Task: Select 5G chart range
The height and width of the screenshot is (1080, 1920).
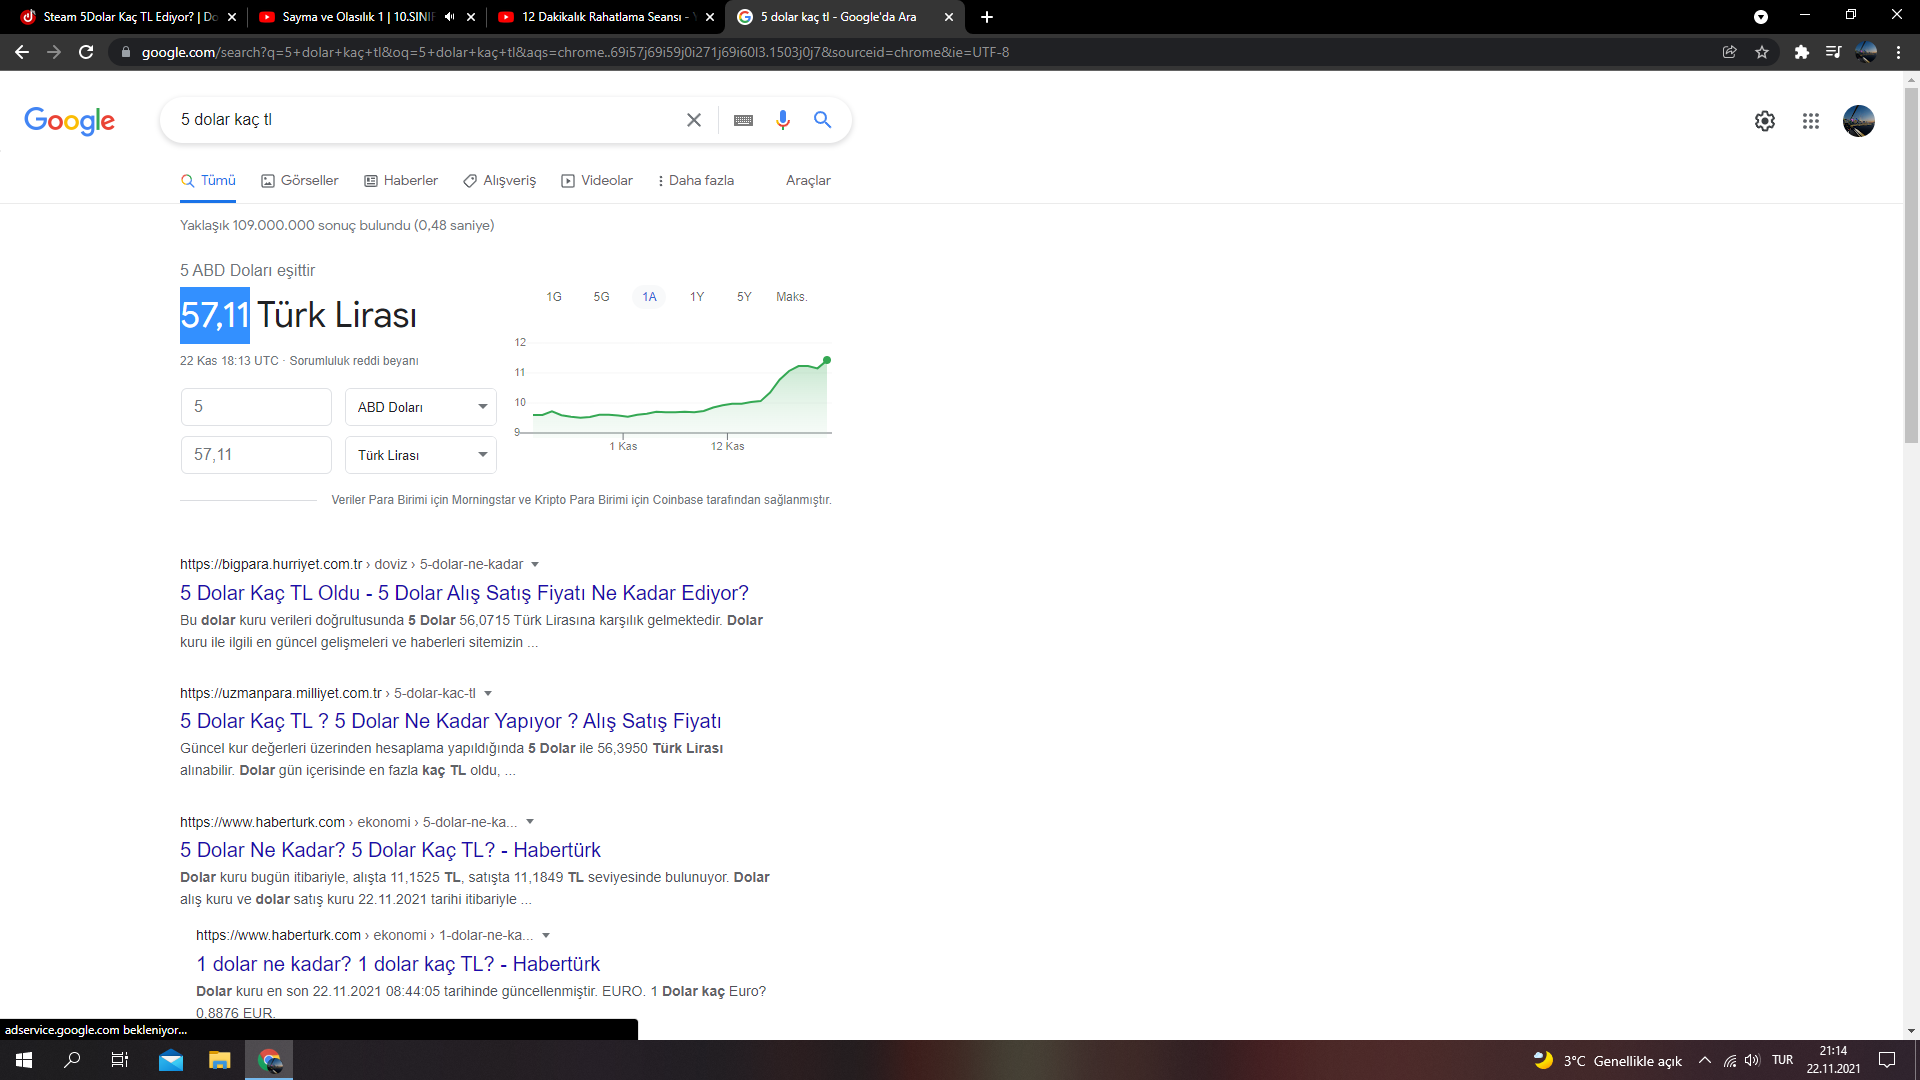Action: click(x=601, y=297)
